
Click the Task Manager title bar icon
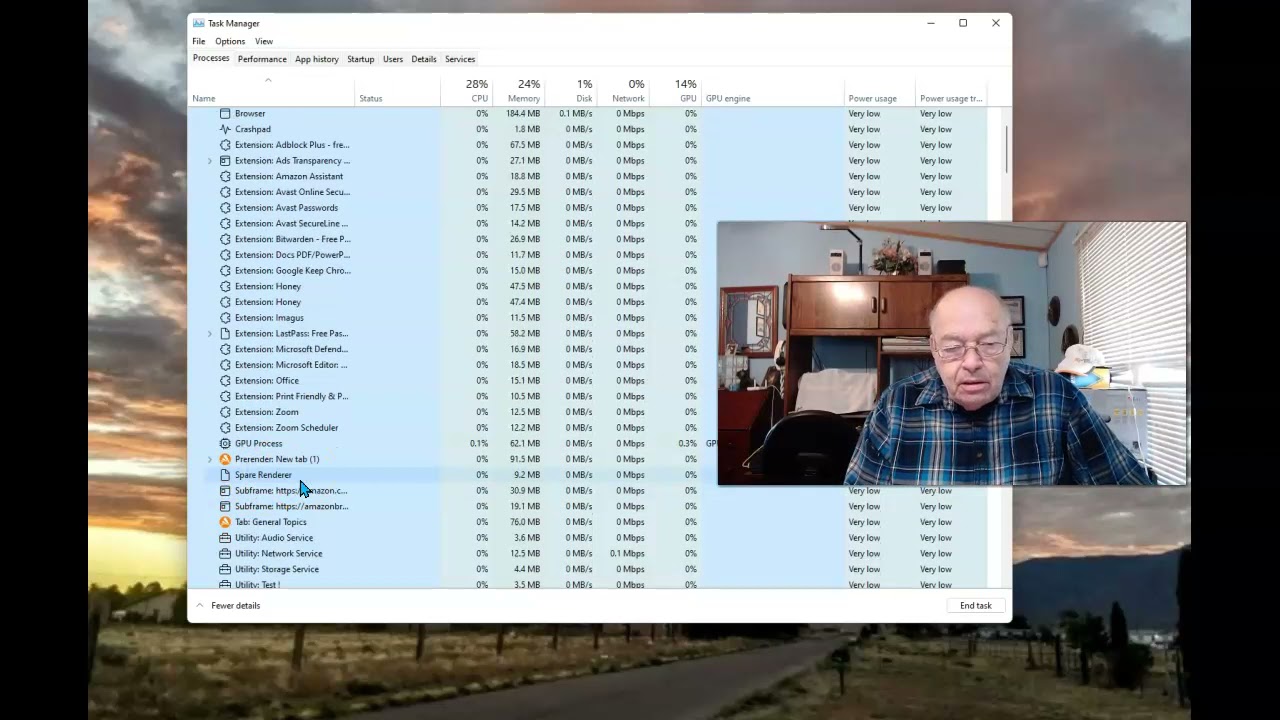point(199,23)
